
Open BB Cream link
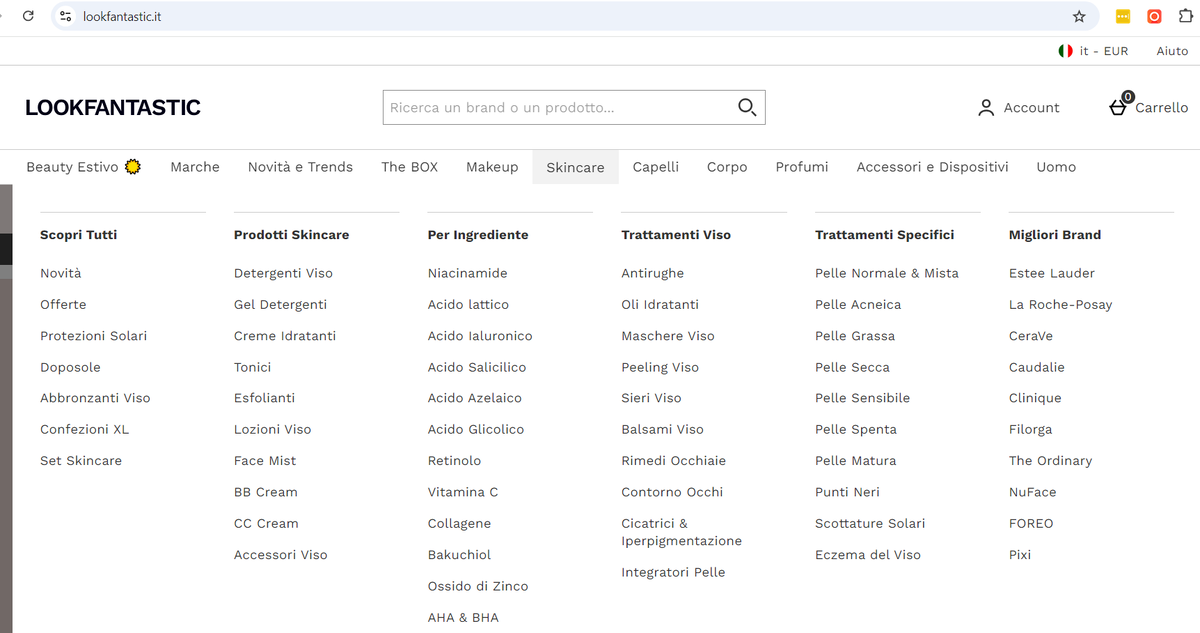(x=266, y=492)
